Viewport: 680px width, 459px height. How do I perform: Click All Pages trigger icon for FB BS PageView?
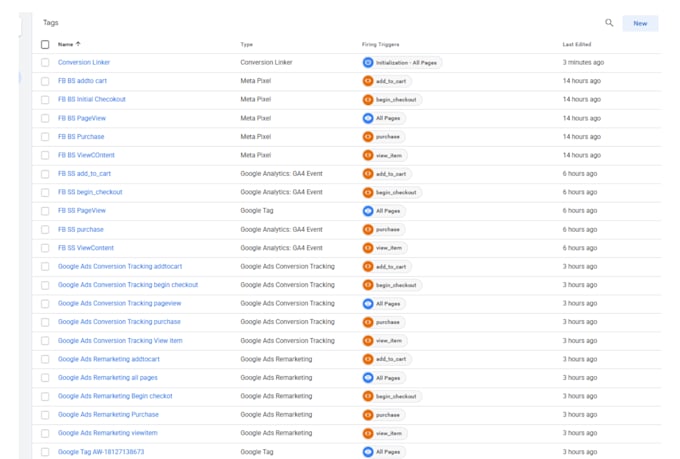click(368, 118)
